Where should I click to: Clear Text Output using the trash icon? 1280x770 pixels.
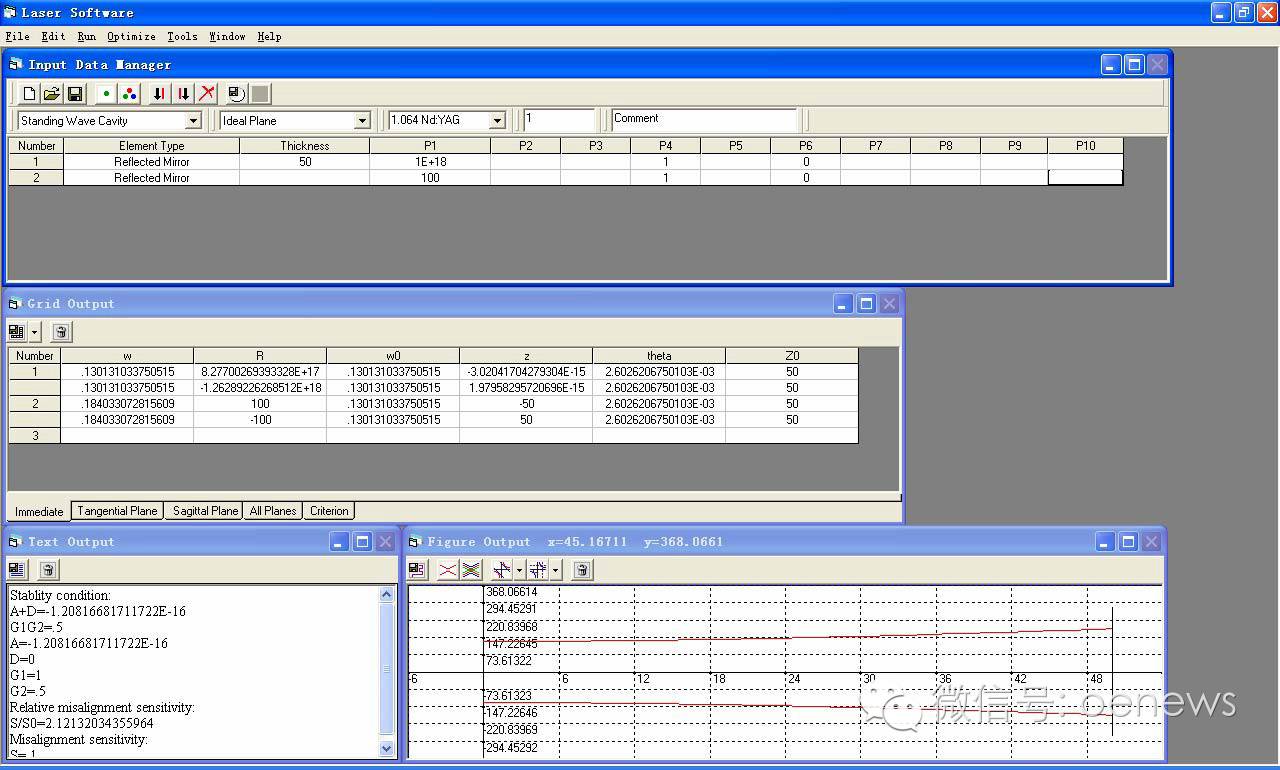[48, 570]
